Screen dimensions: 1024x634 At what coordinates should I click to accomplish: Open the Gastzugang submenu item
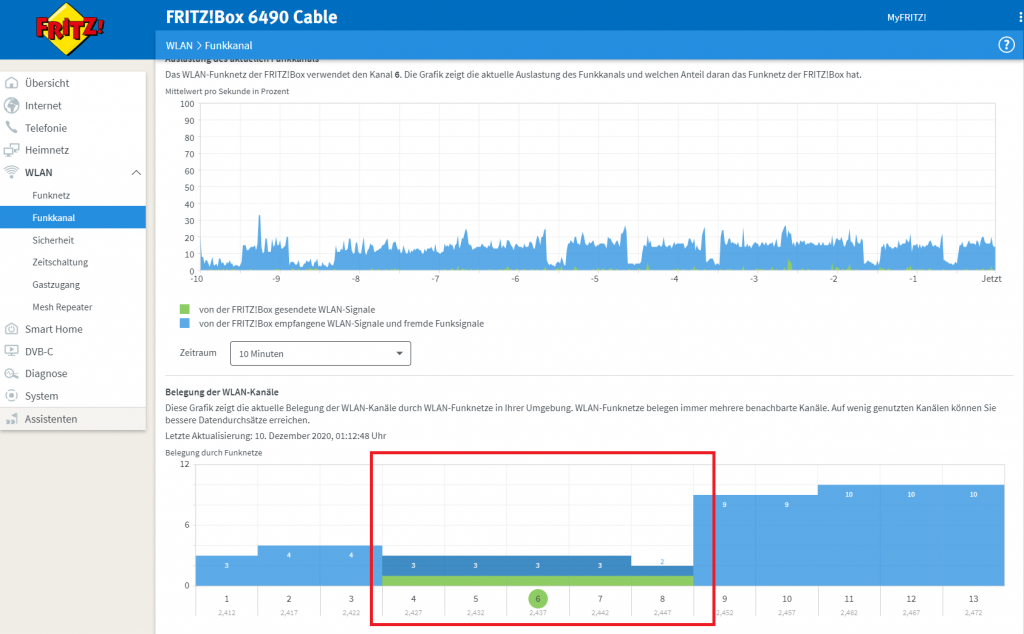(56, 285)
